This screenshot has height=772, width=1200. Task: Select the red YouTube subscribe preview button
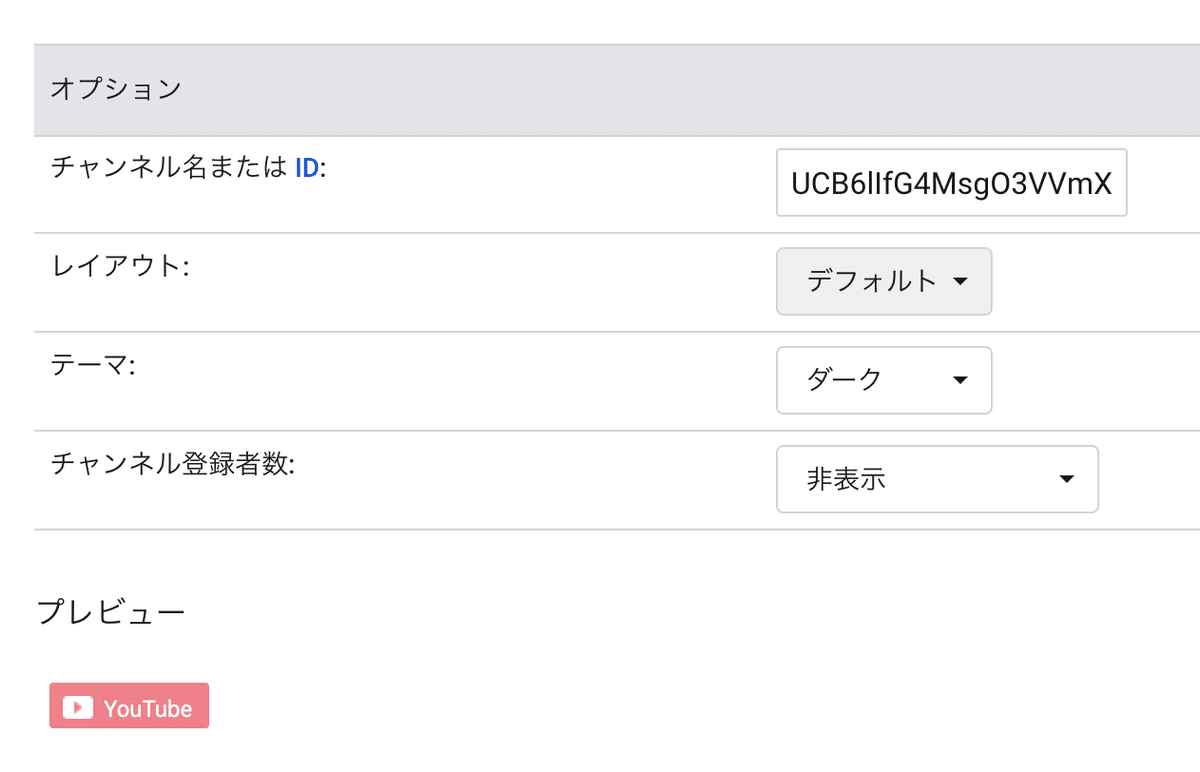click(x=128, y=706)
